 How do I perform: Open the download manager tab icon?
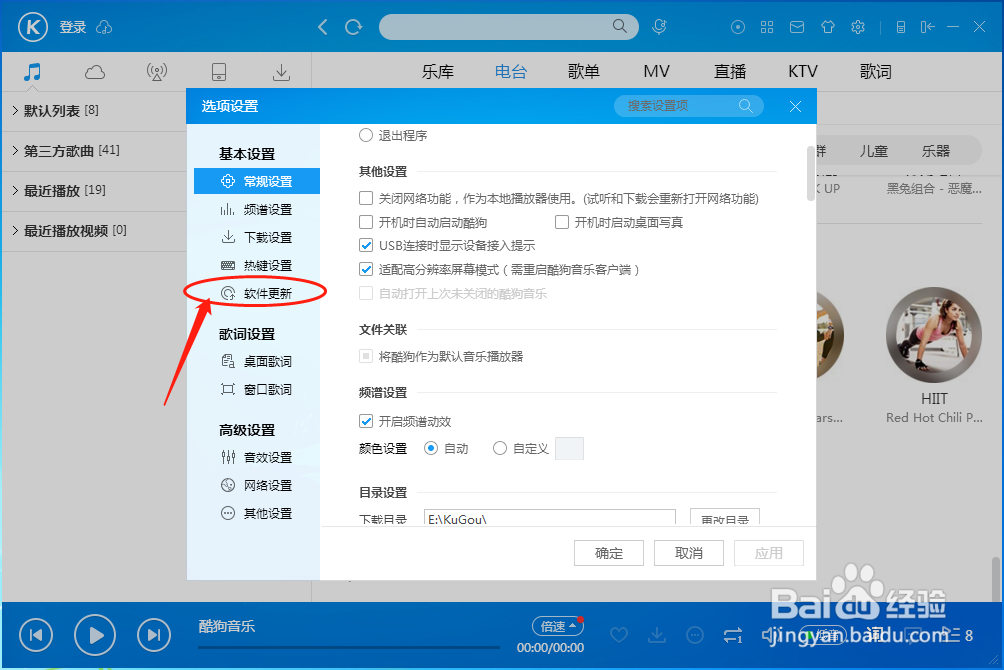[x=281, y=72]
